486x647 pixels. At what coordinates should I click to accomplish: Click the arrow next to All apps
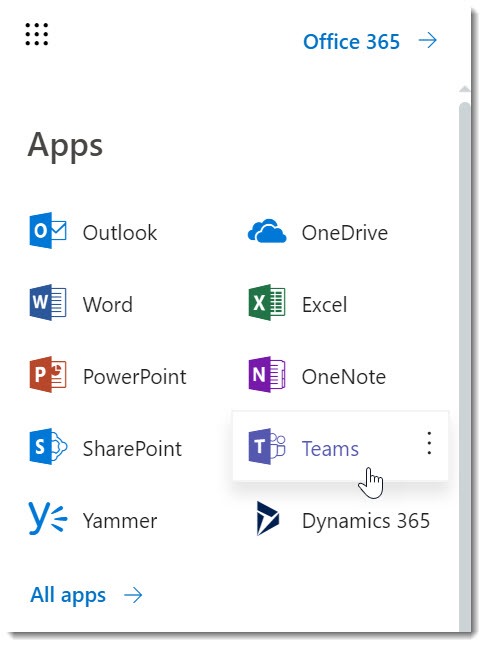point(133,595)
